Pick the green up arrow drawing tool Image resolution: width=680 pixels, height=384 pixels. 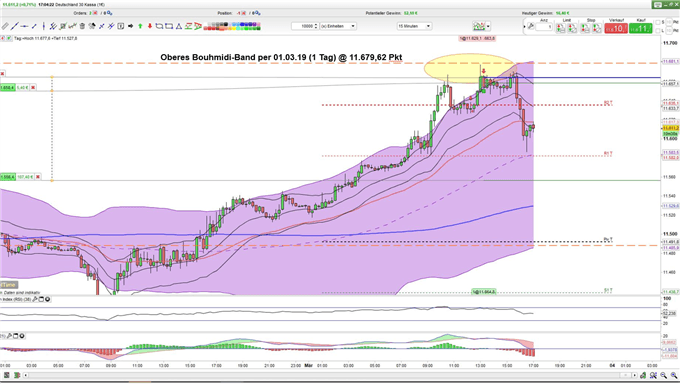pos(140,26)
